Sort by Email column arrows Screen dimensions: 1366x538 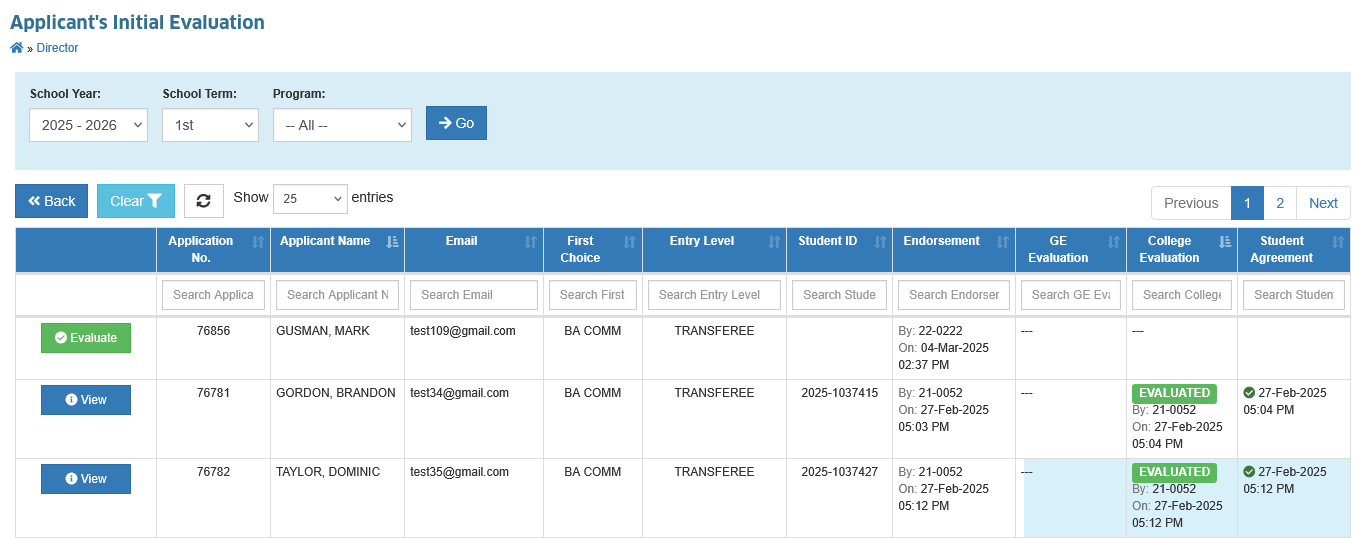[x=530, y=241]
